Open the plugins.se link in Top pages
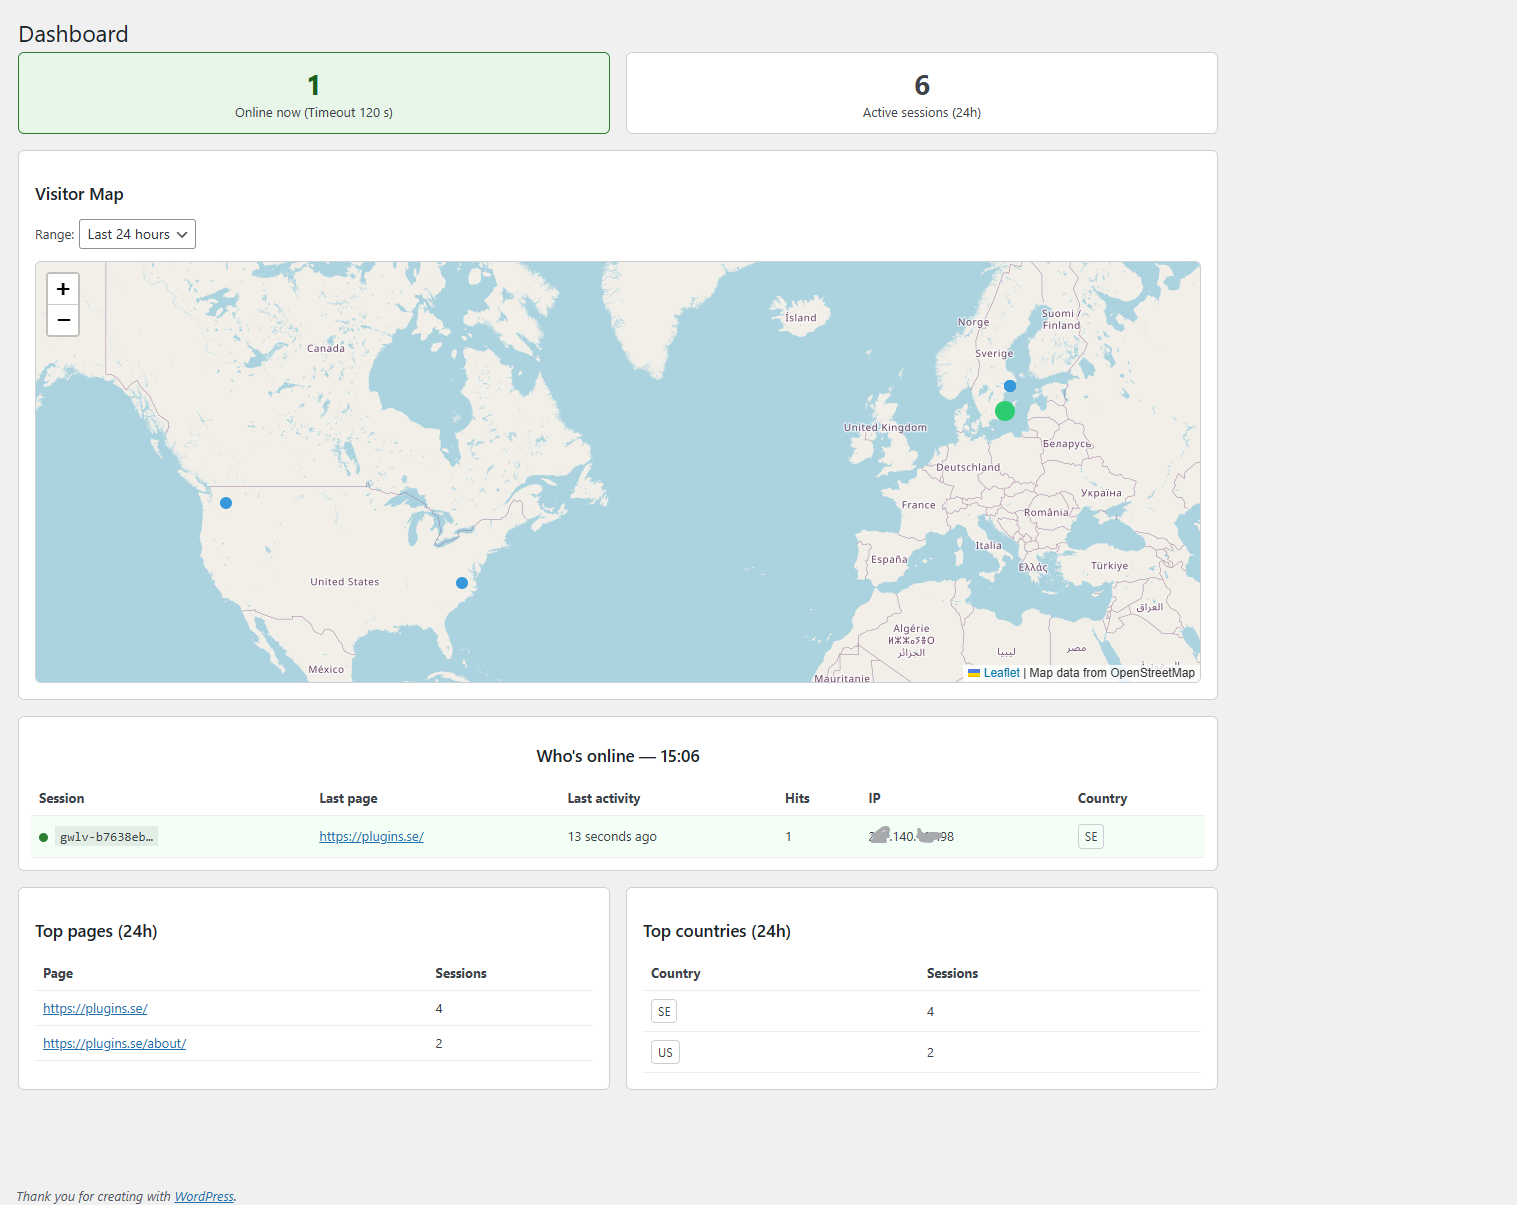This screenshot has height=1205, width=1517. click(x=95, y=1008)
